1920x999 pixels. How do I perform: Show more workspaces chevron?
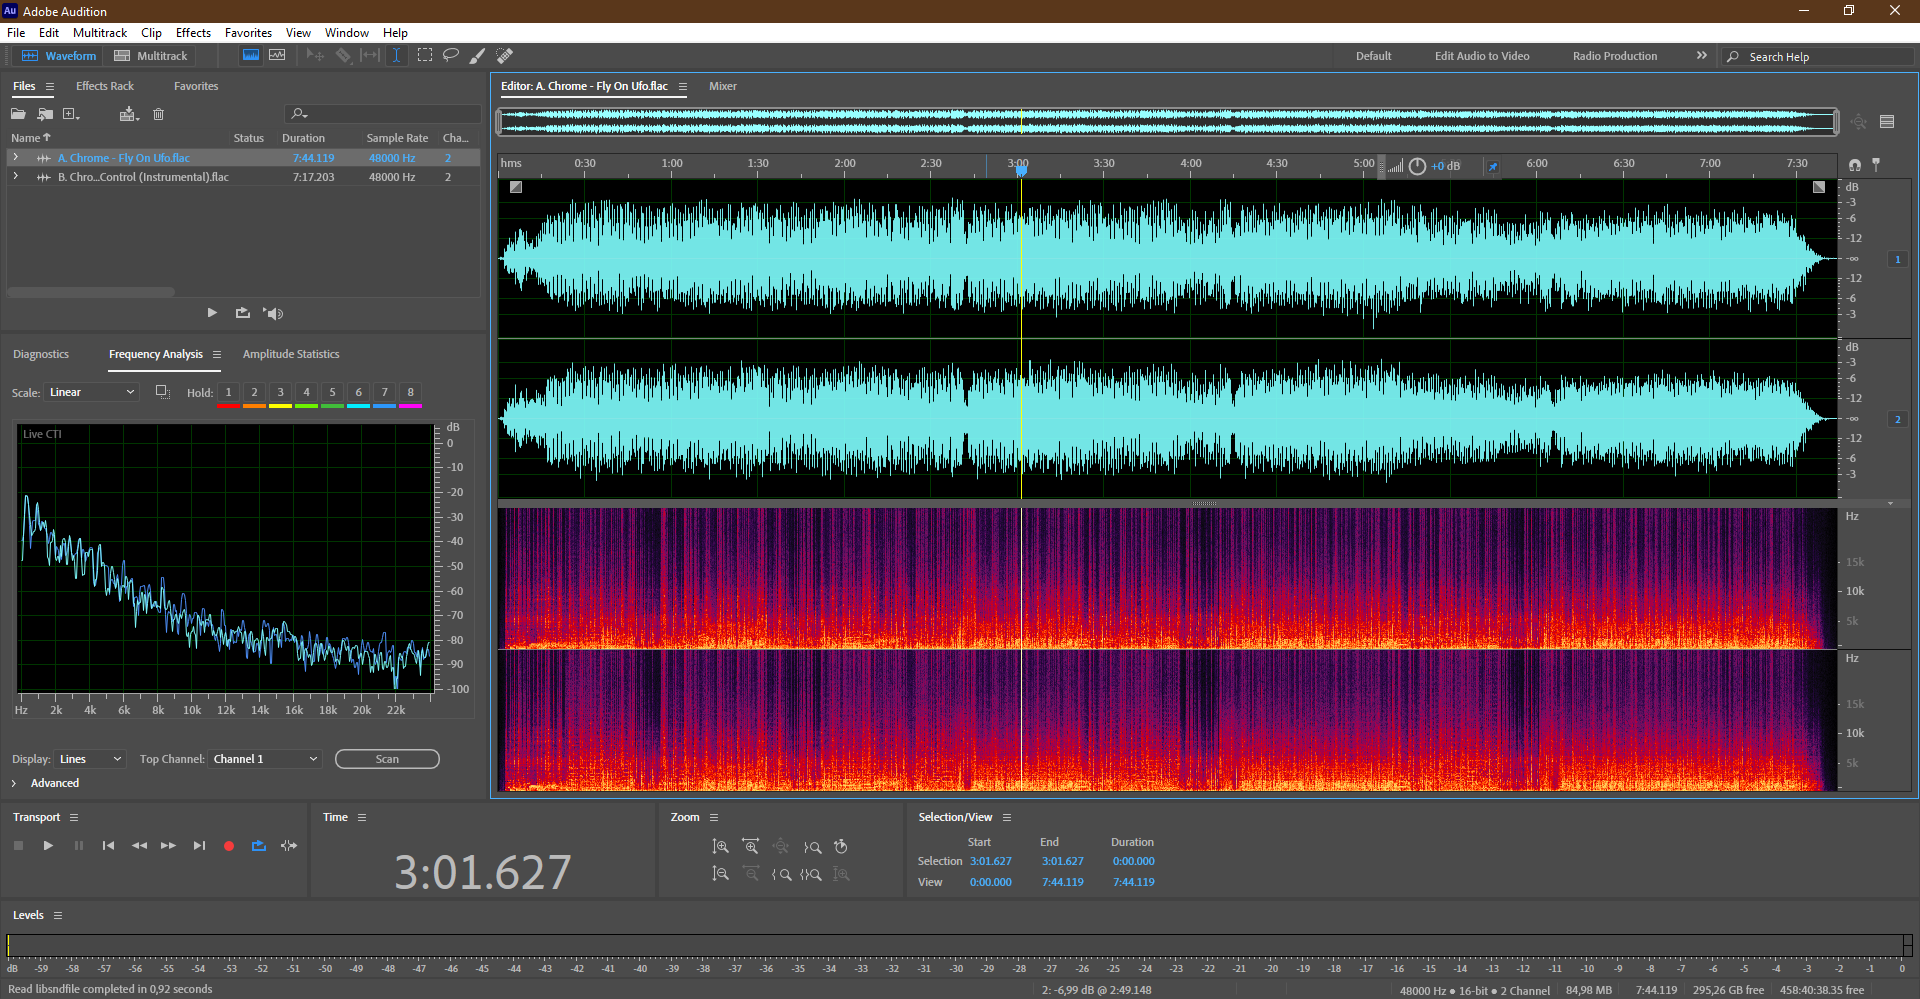point(1702,56)
